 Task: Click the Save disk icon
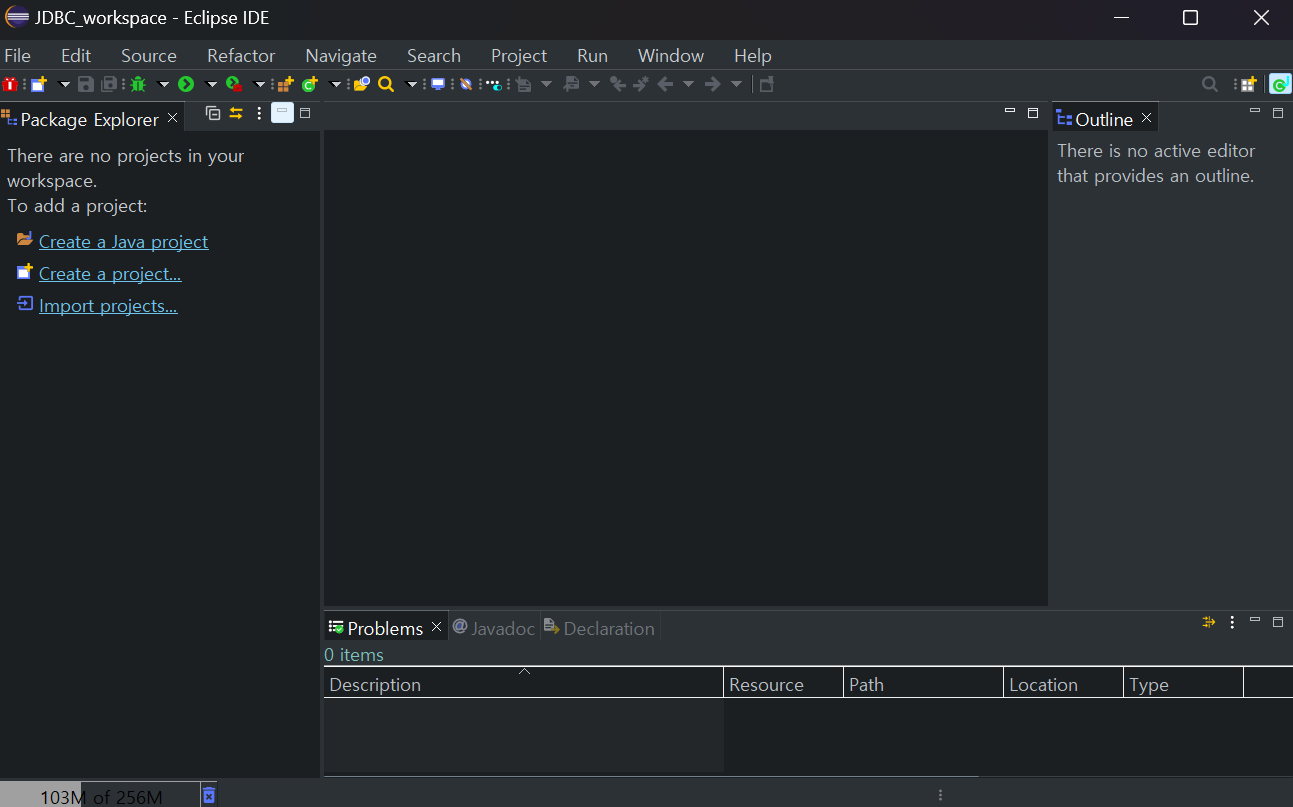[x=86, y=85]
